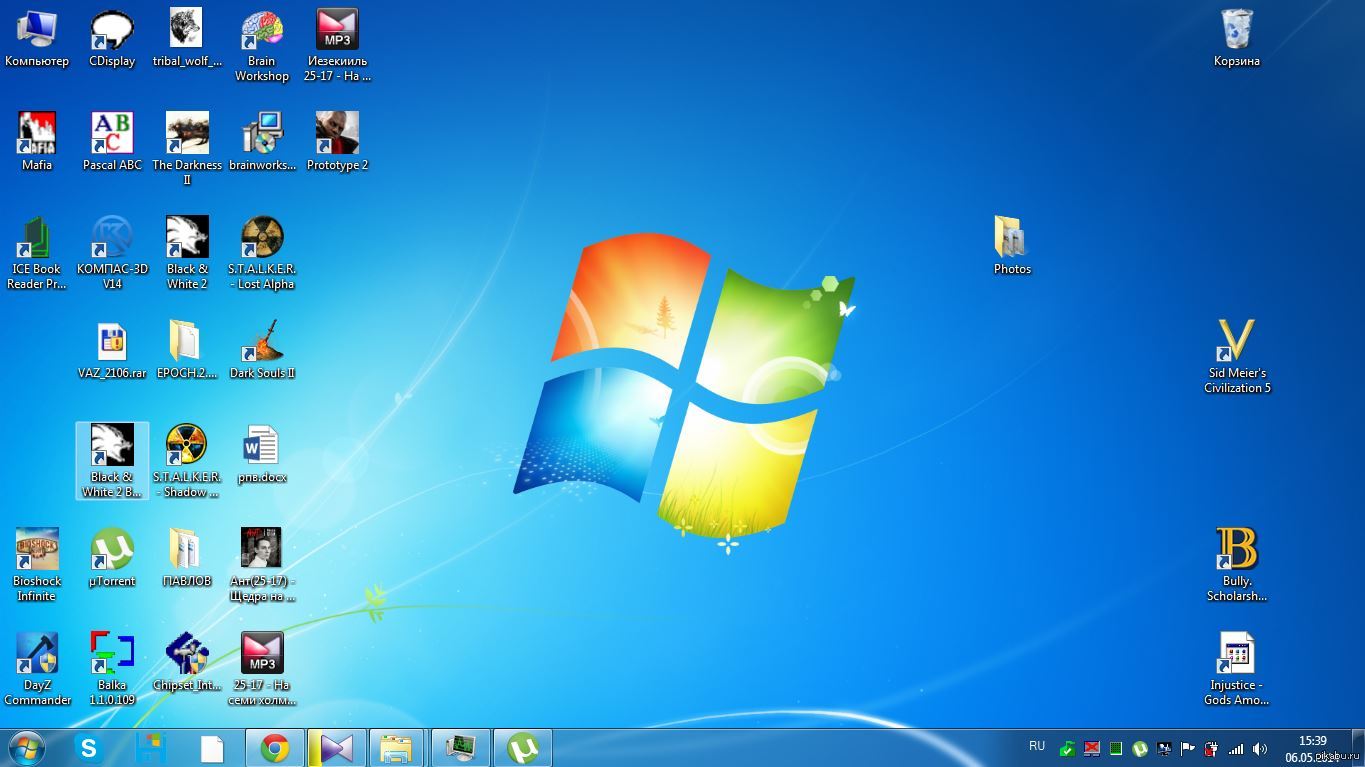Image resolution: width=1365 pixels, height=767 pixels.
Task: Select Ант(25-17) - Щедра на file
Action: pyautogui.click(x=262, y=566)
